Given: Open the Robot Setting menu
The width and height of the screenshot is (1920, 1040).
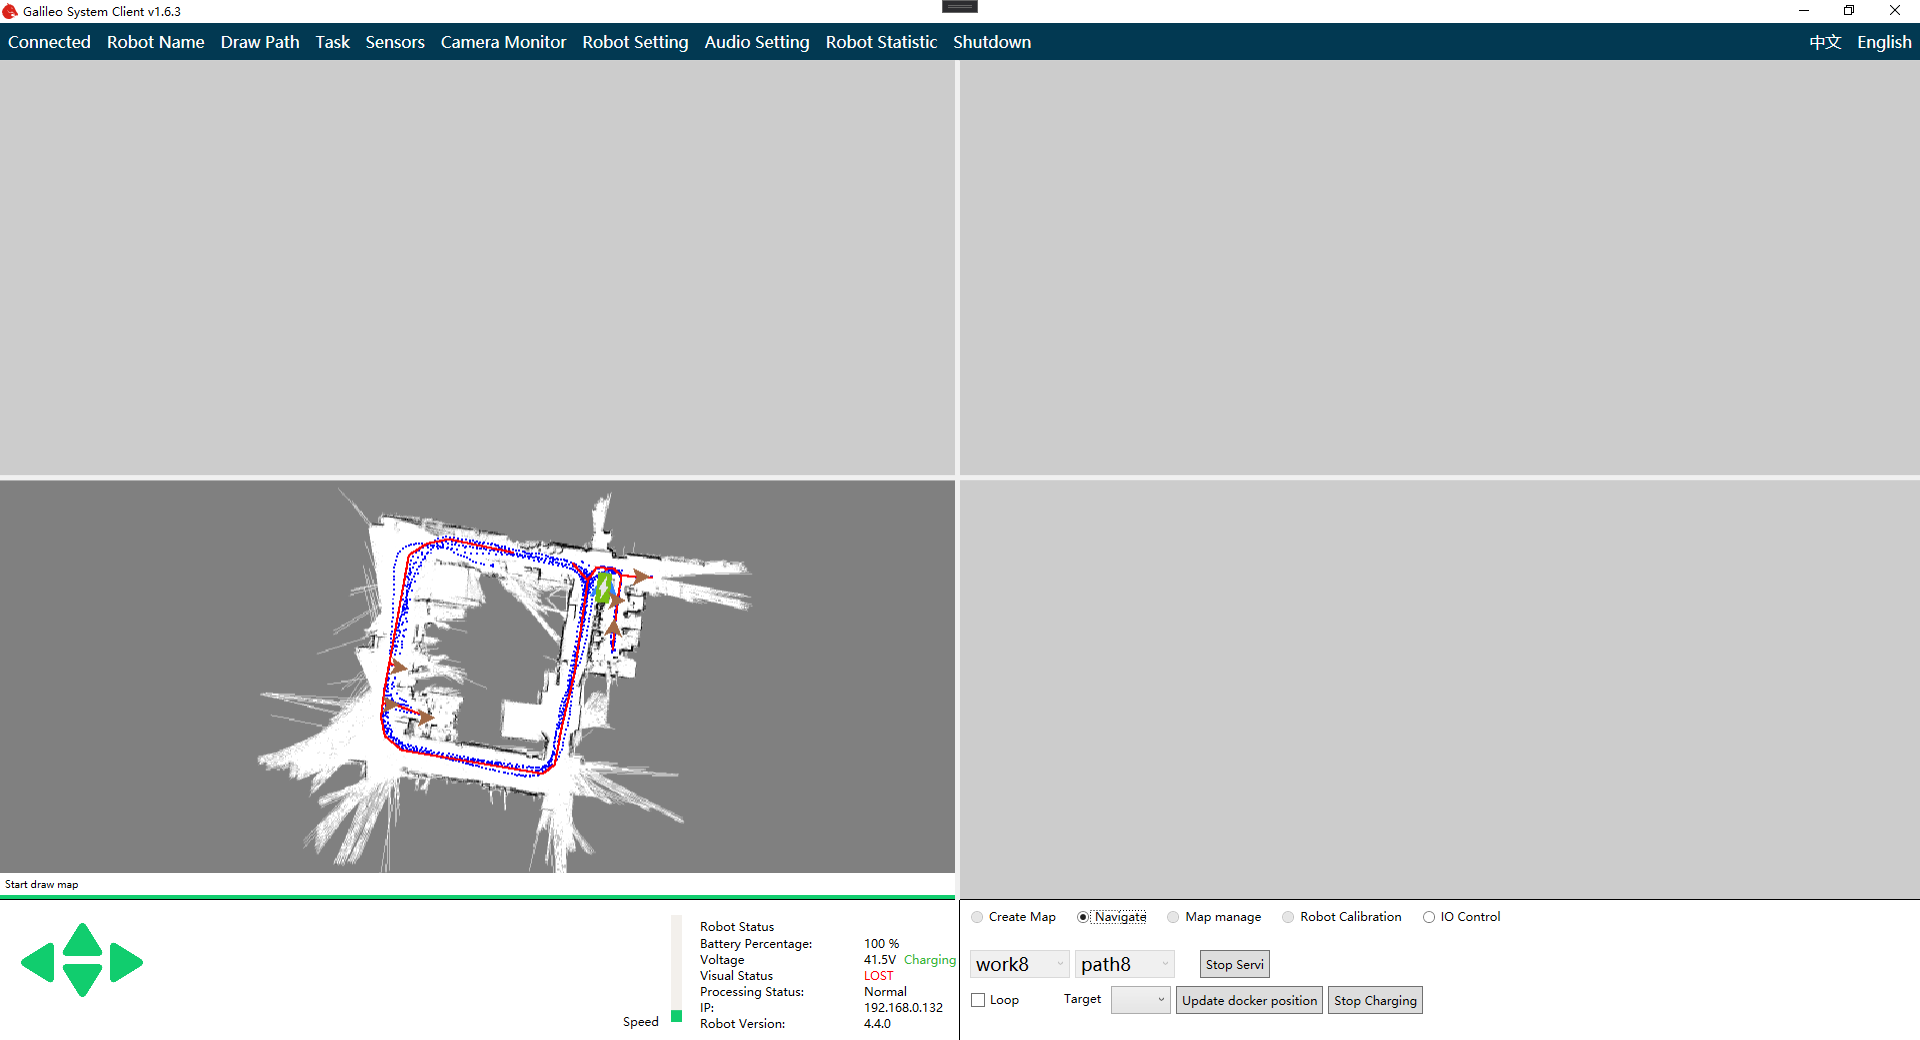Looking at the screenshot, I should coord(635,42).
